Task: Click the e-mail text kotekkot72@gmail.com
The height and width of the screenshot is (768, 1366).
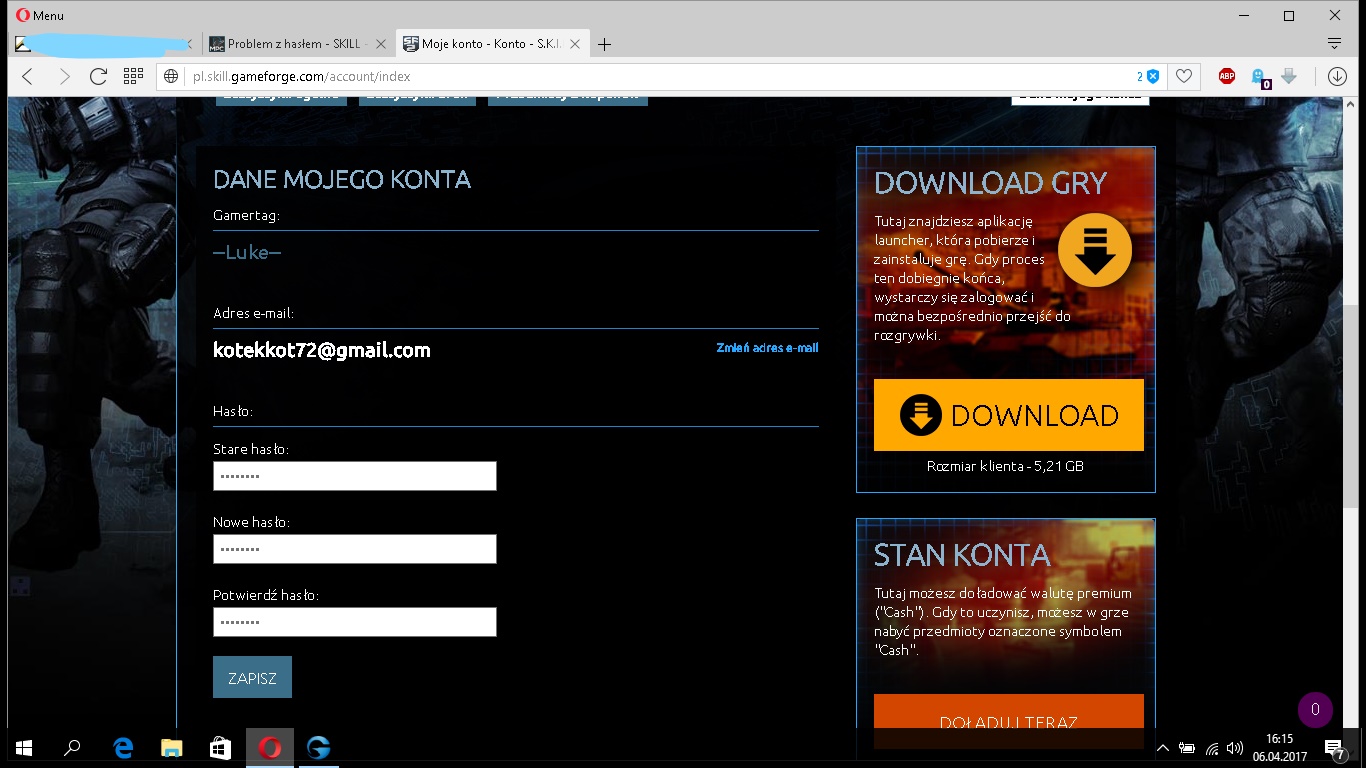Action: [322, 350]
